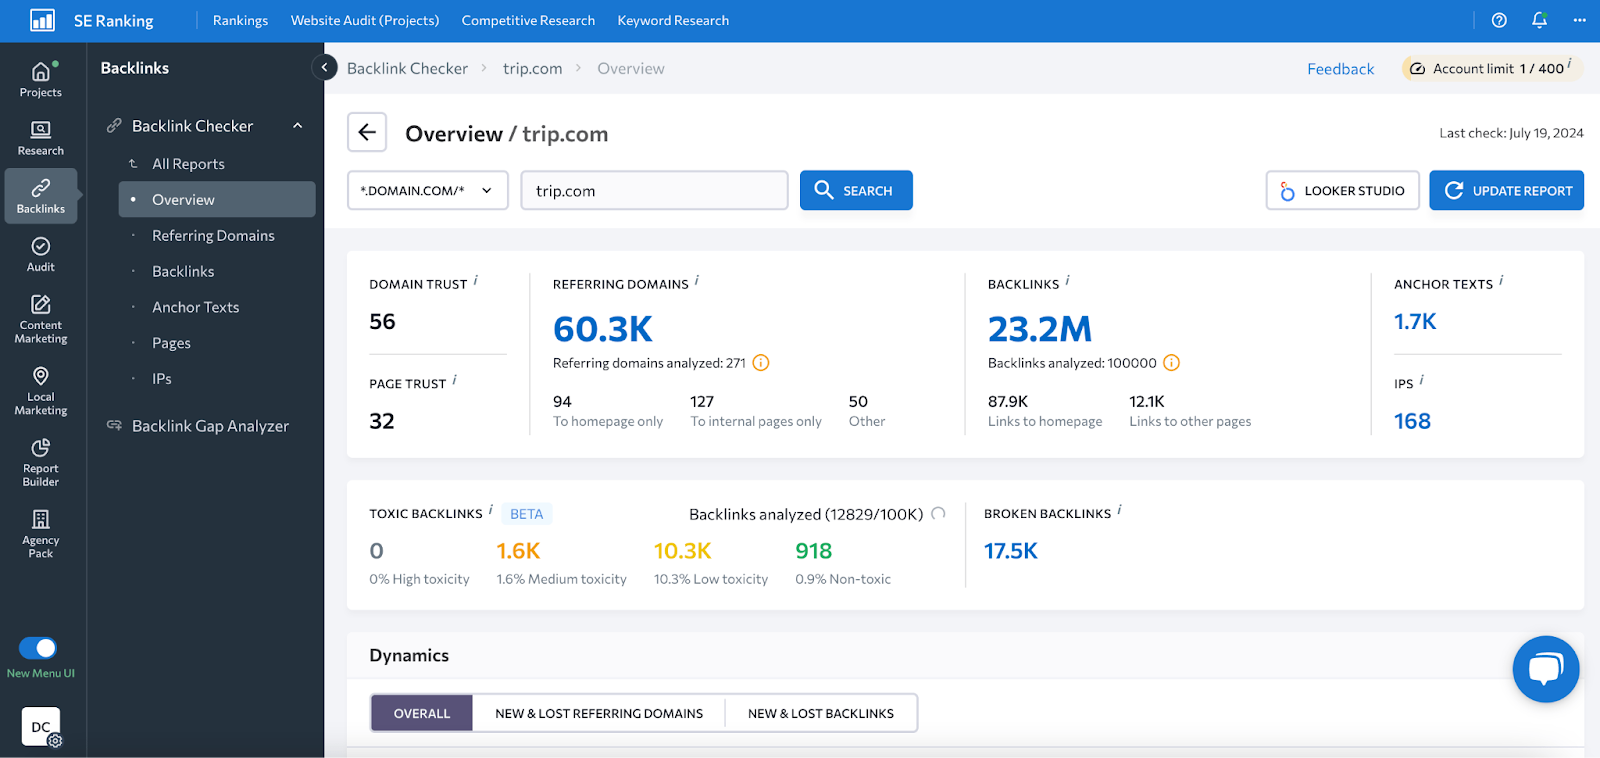
Task: Open Anchor Texts sidebar item
Action: click(x=196, y=307)
